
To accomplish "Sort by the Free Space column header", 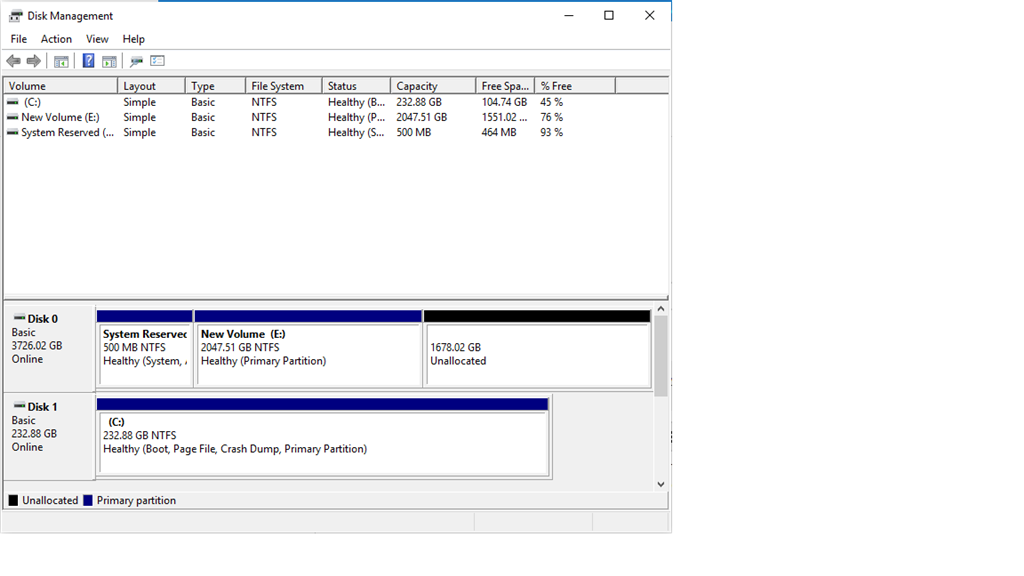I will click(x=505, y=86).
